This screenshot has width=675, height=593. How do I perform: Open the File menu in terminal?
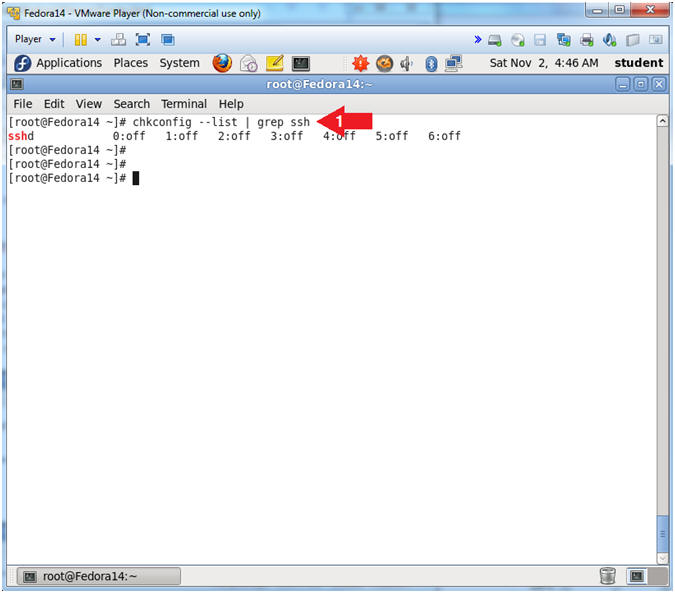coord(22,104)
